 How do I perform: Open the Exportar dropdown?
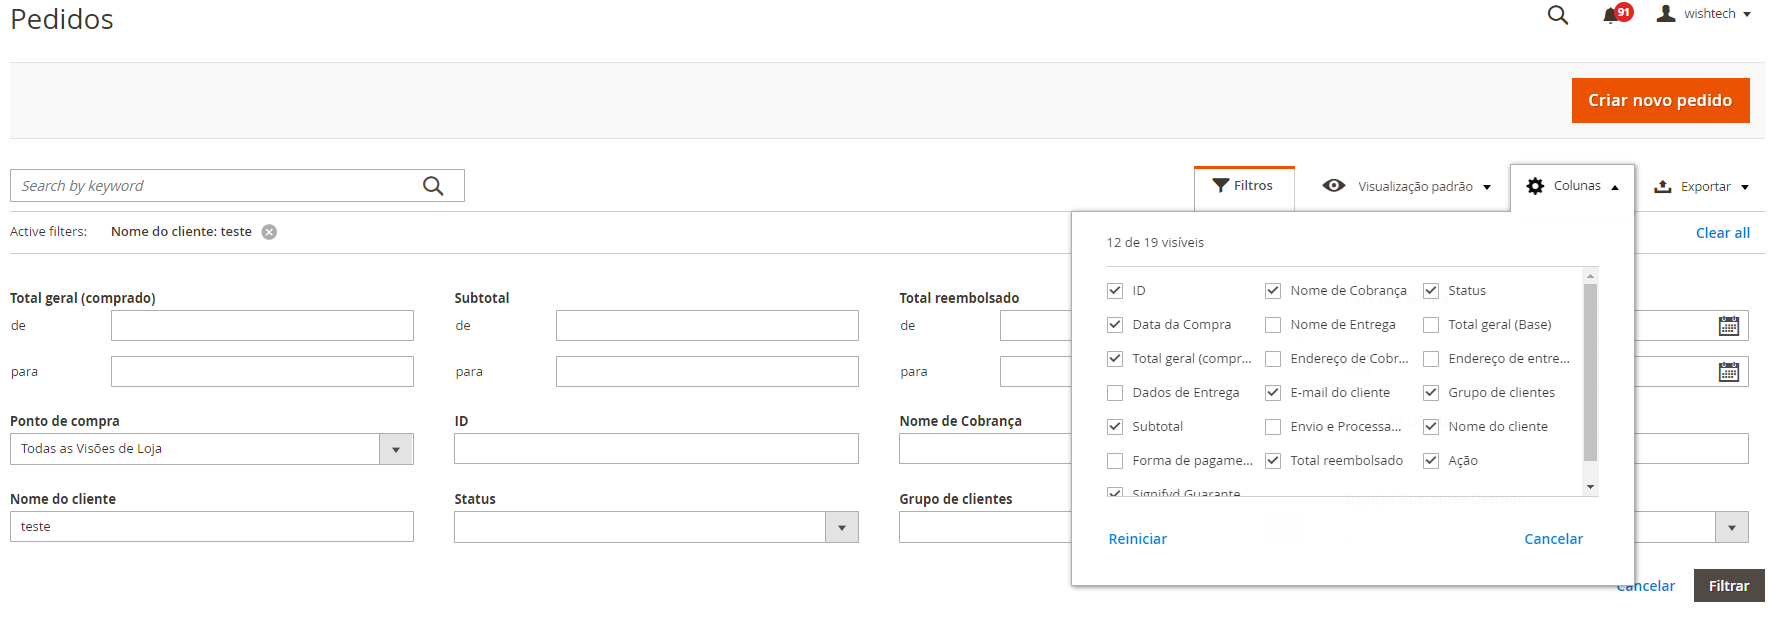pos(1701,186)
